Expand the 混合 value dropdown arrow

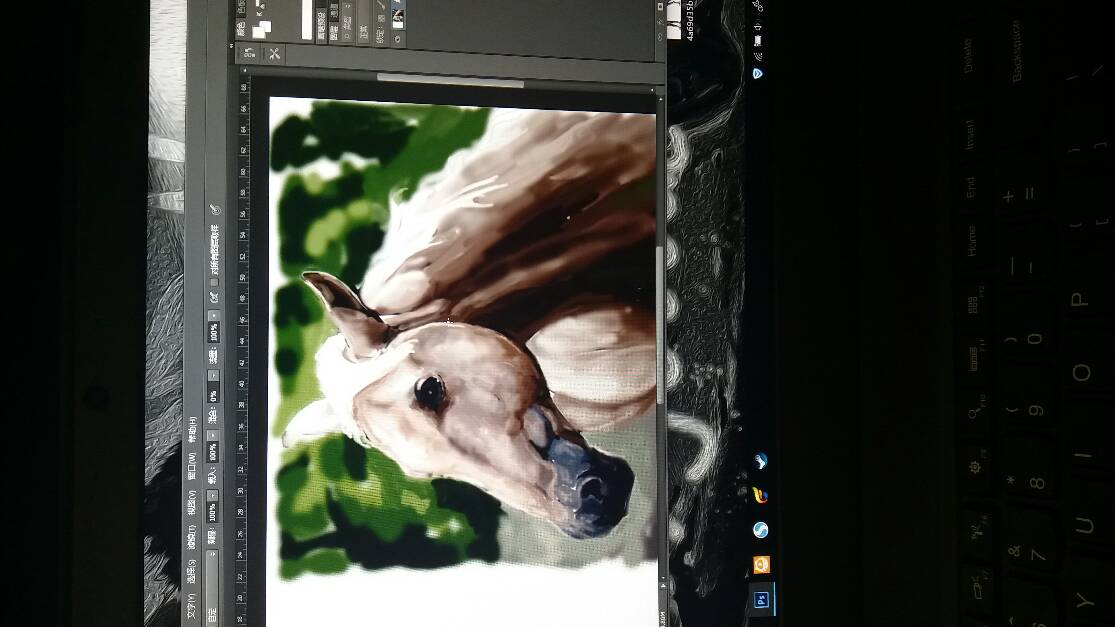coord(213,375)
